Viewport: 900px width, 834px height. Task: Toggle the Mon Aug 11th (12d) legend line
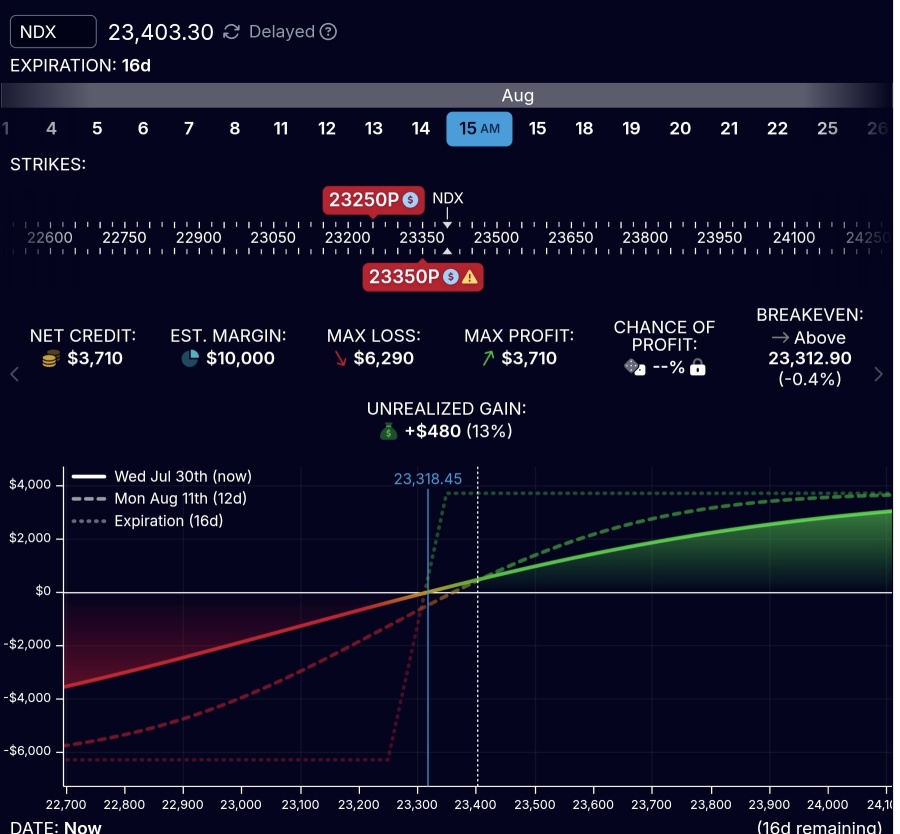click(159, 498)
